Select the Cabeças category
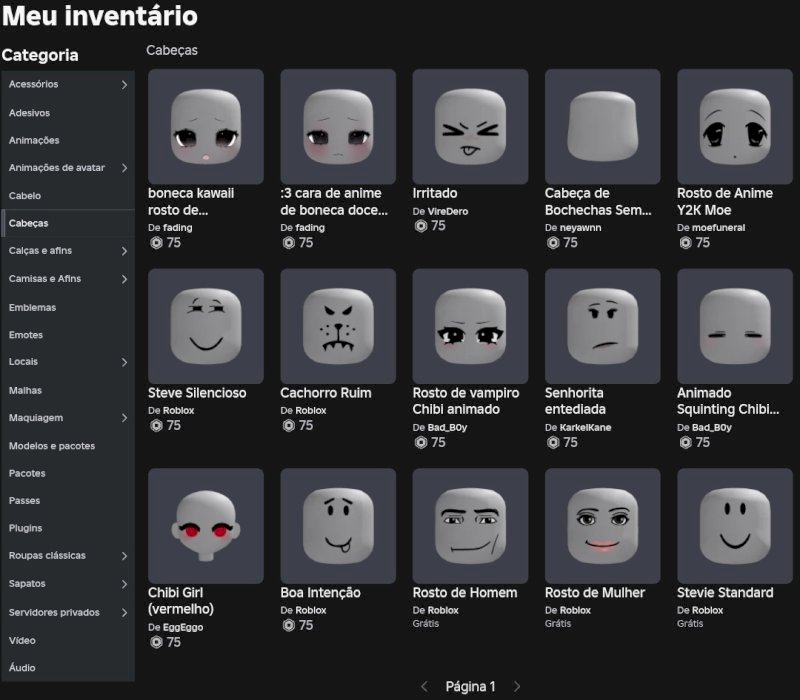The height and width of the screenshot is (700, 800). 68,223
